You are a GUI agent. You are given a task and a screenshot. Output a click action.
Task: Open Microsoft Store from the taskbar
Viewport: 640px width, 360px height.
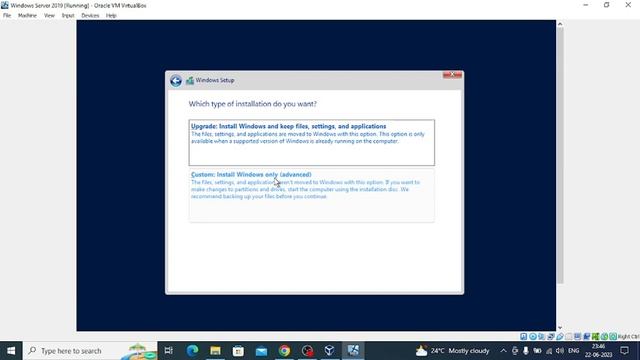click(x=238, y=351)
